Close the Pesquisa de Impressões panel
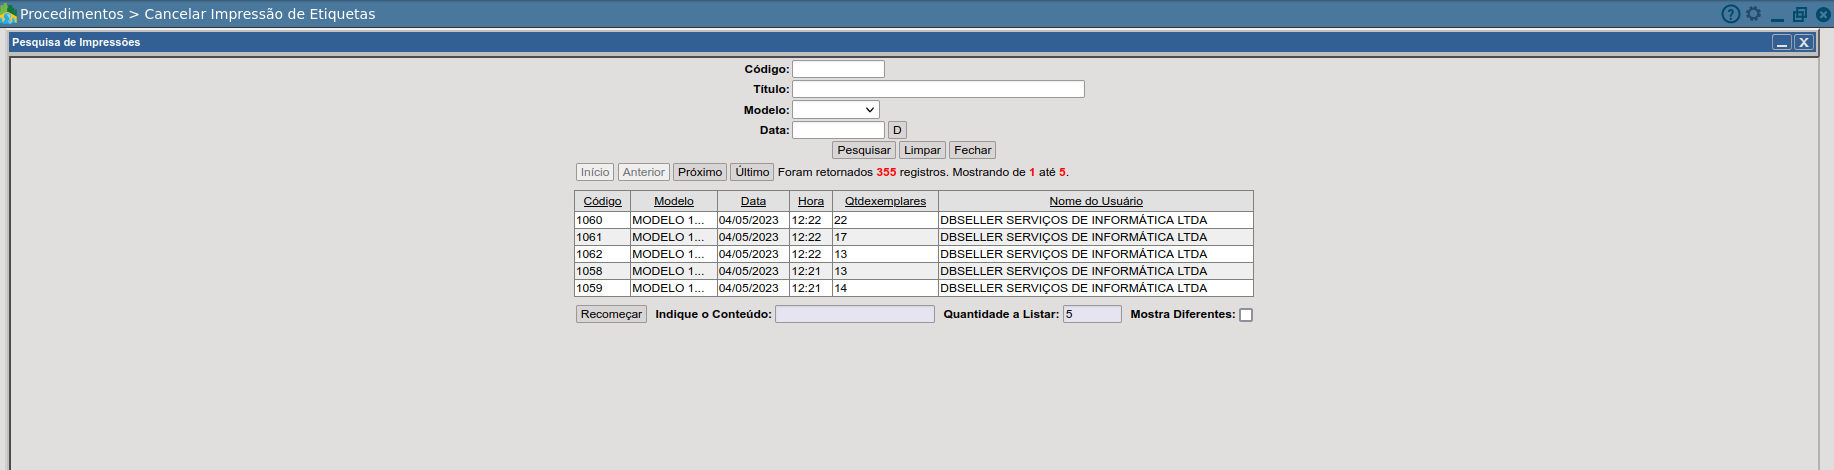Screen dimensions: 1834x470 [x=1803, y=42]
